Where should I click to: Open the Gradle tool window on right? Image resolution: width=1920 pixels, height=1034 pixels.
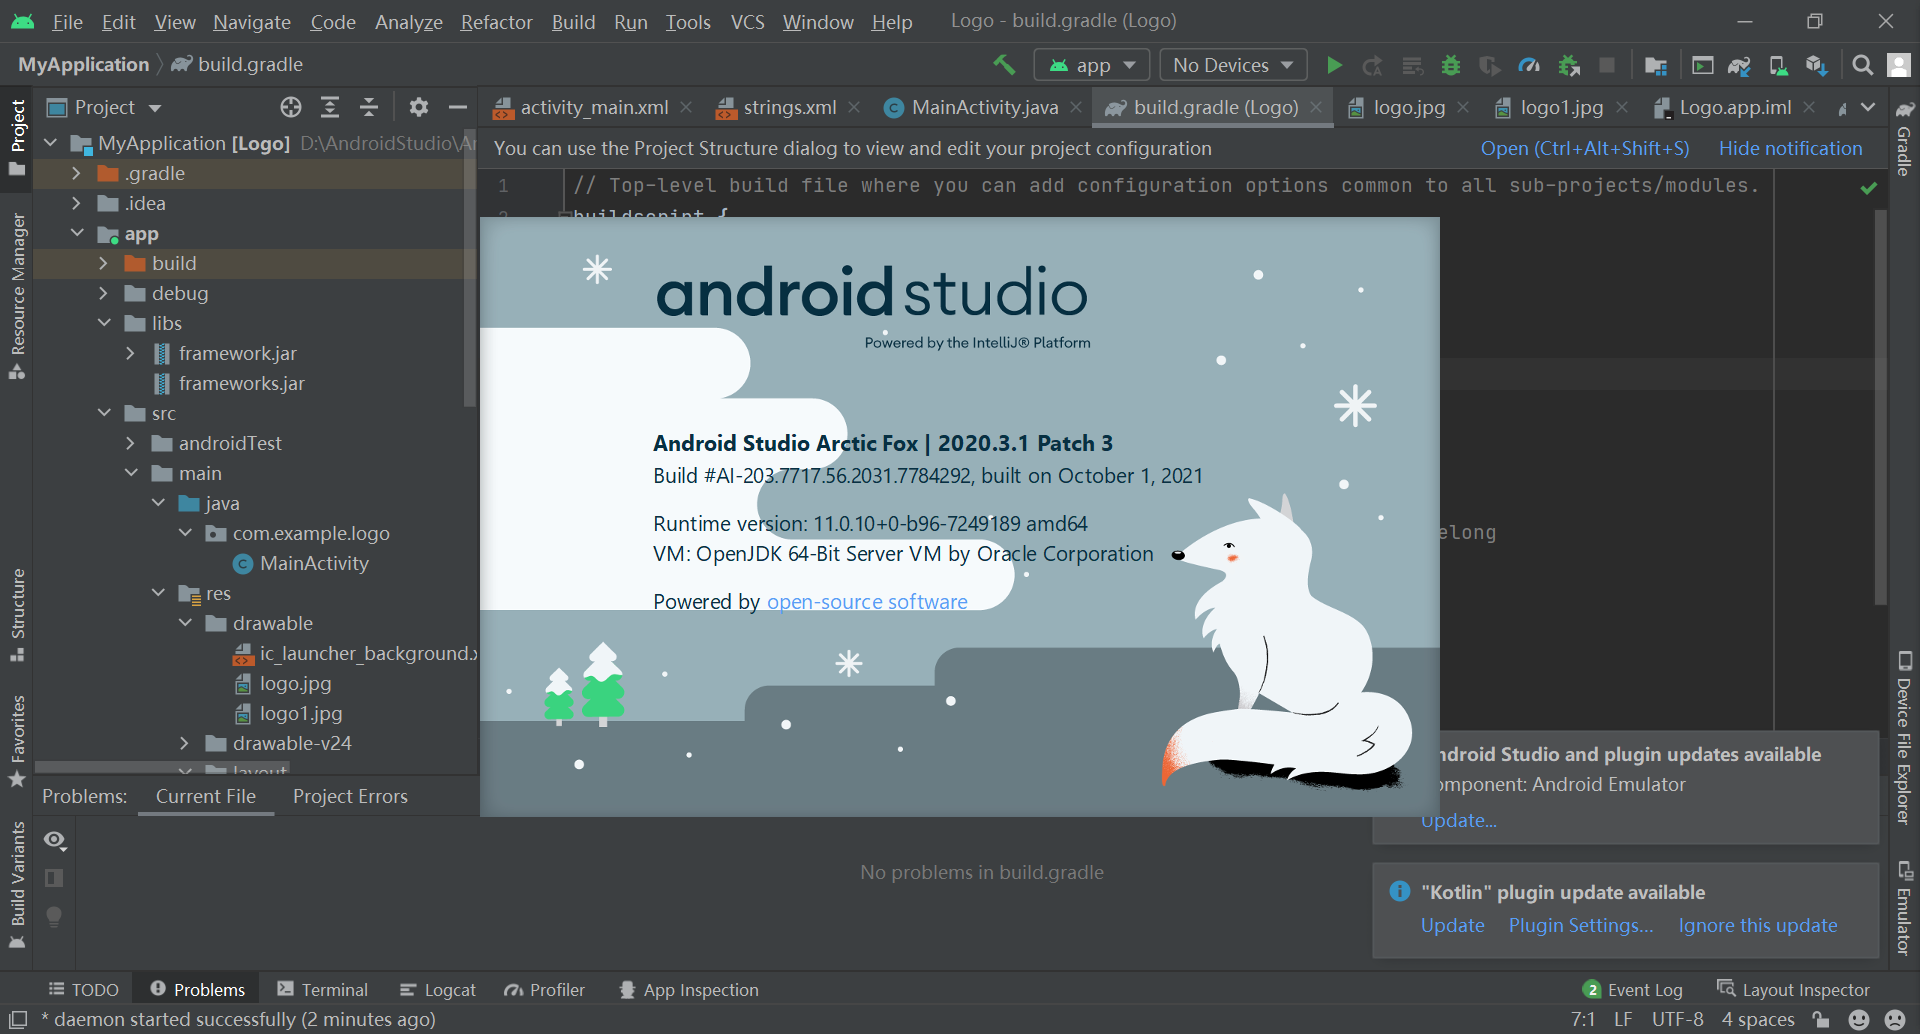(x=1905, y=138)
